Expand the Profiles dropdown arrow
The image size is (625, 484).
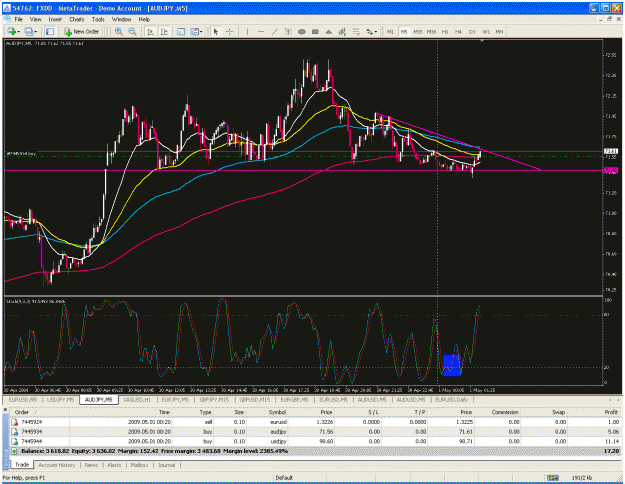36,31
